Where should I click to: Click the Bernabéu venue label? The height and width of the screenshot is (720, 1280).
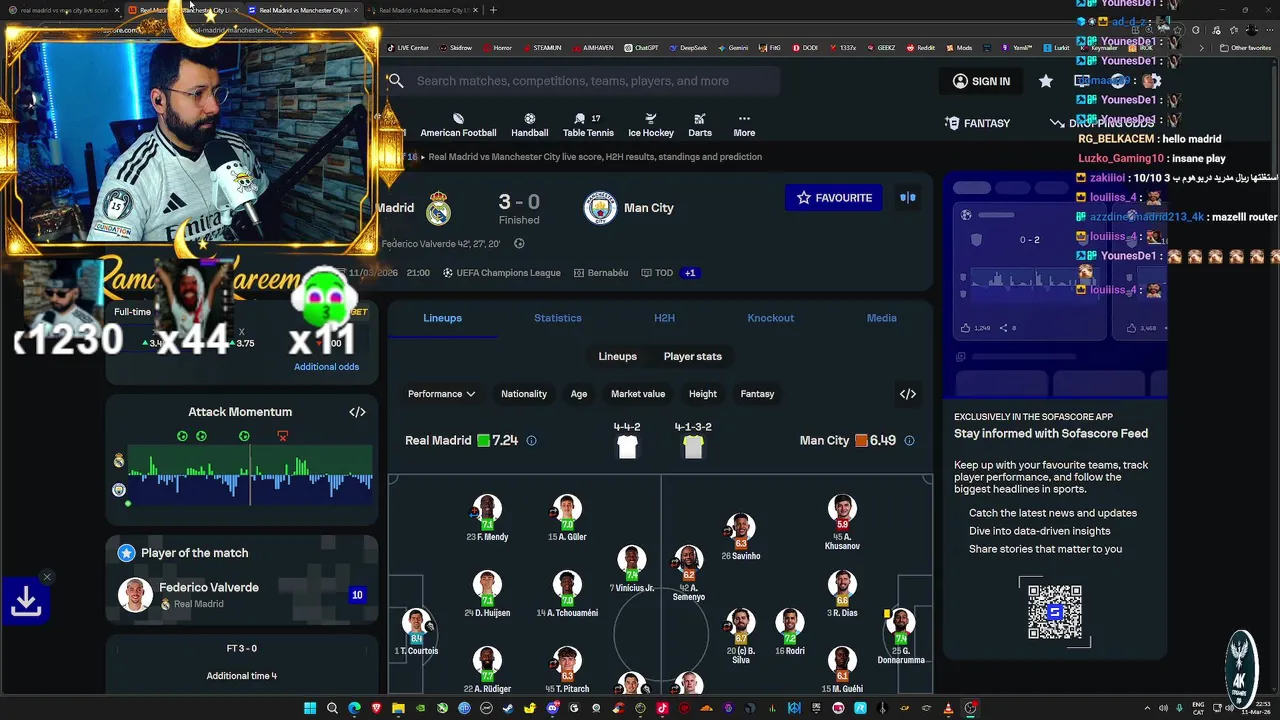600,273
